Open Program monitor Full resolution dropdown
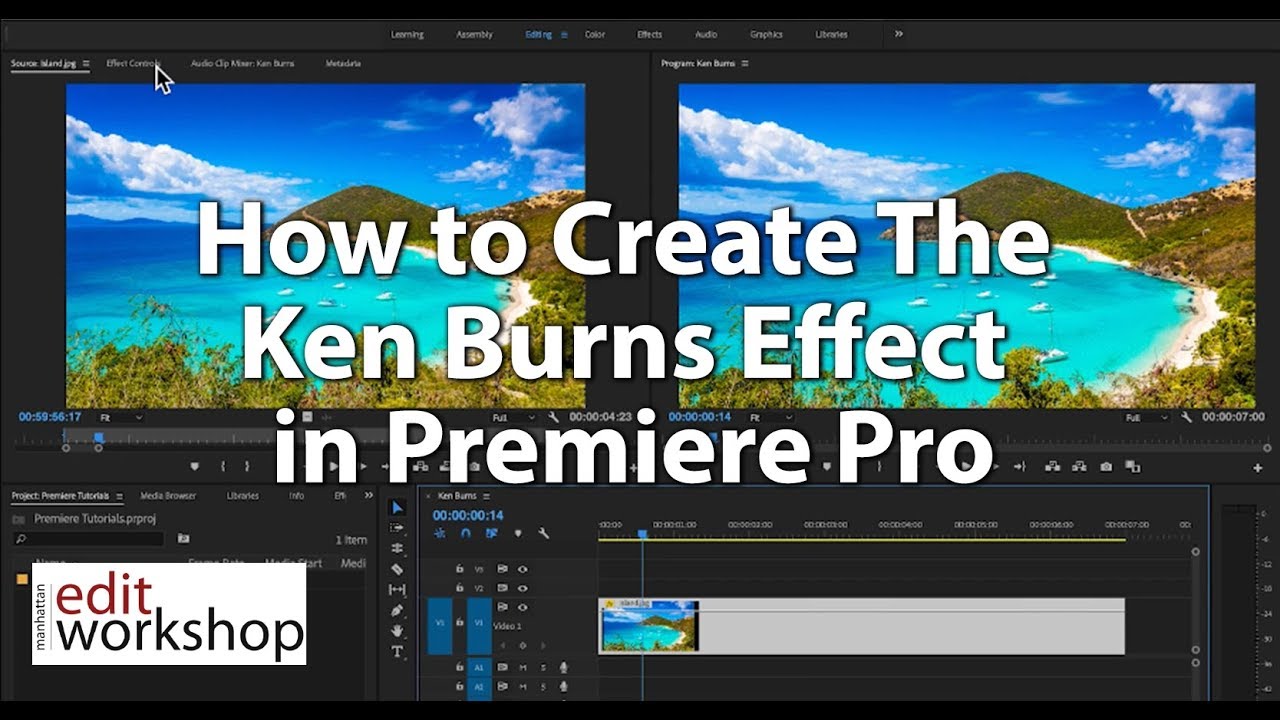The width and height of the screenshot is (1280, 720). tap(1147, 417)
